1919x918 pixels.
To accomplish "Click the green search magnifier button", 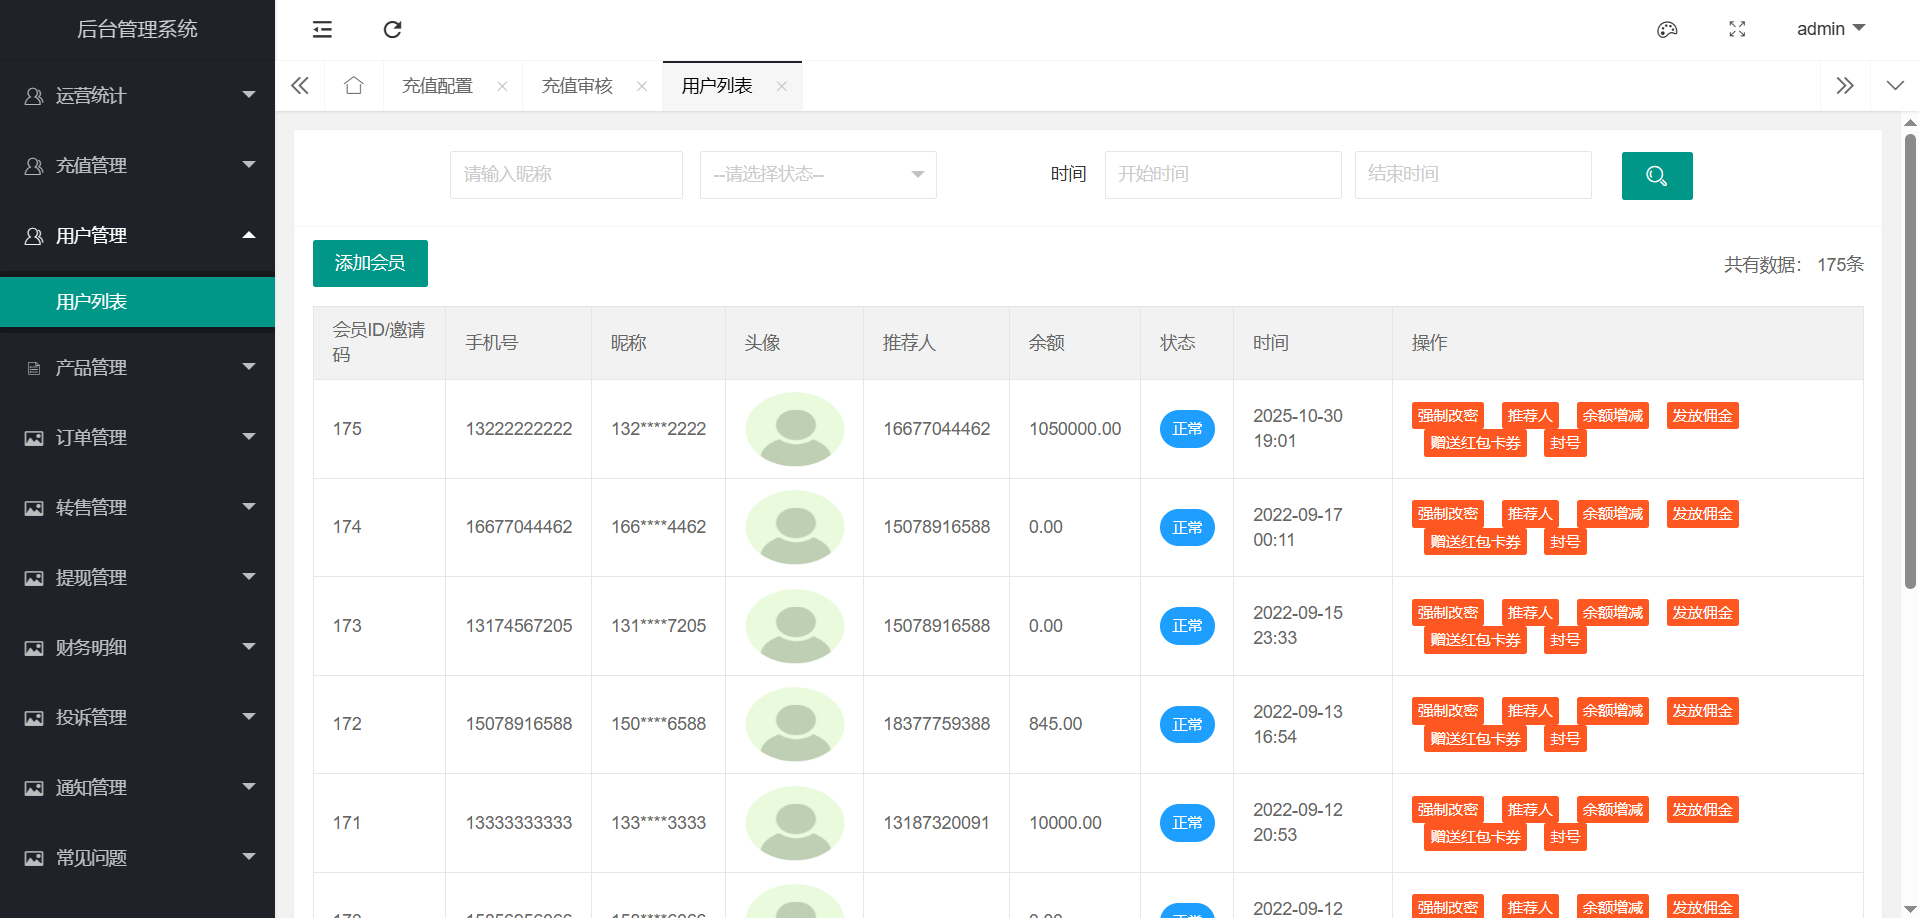I will (1656, 176).
